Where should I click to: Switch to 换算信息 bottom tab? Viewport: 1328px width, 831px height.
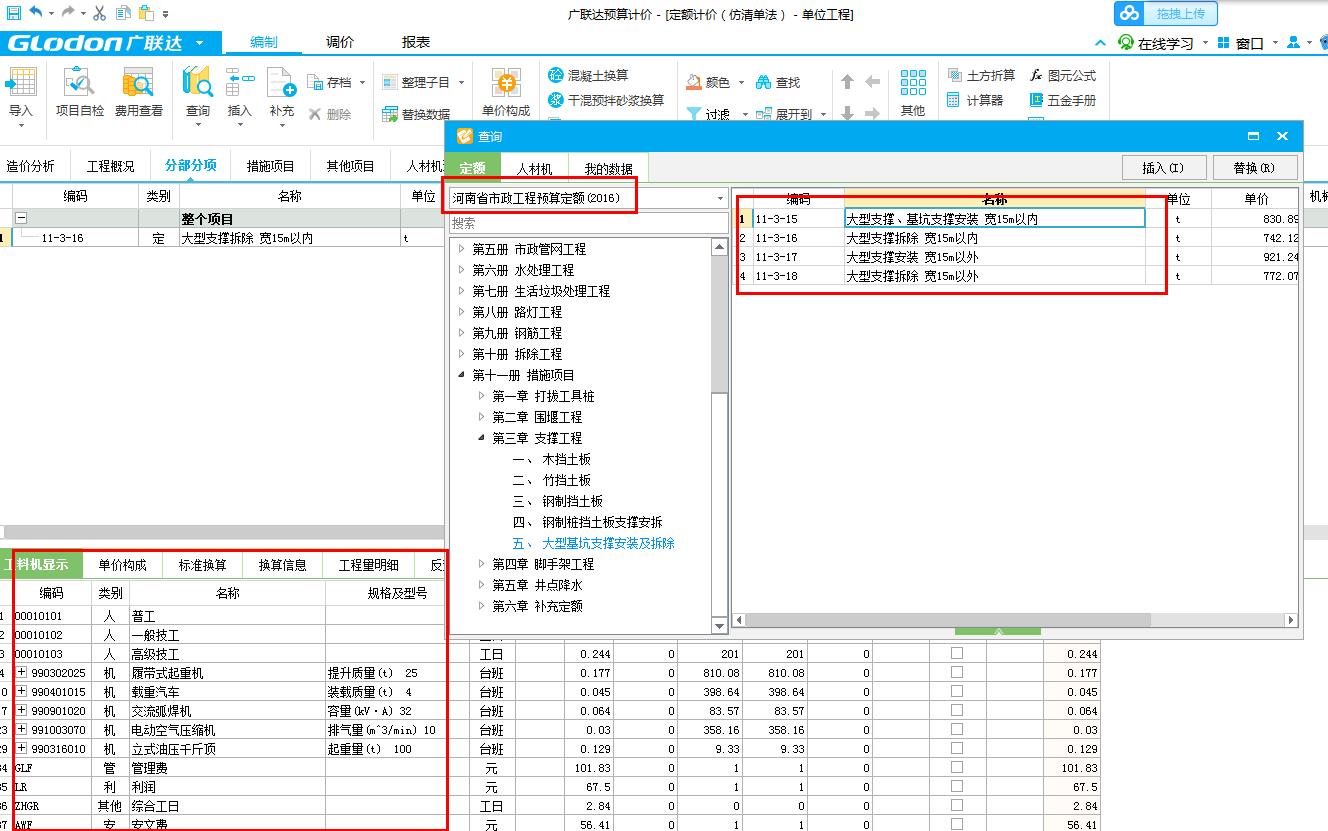coord(282,565)
